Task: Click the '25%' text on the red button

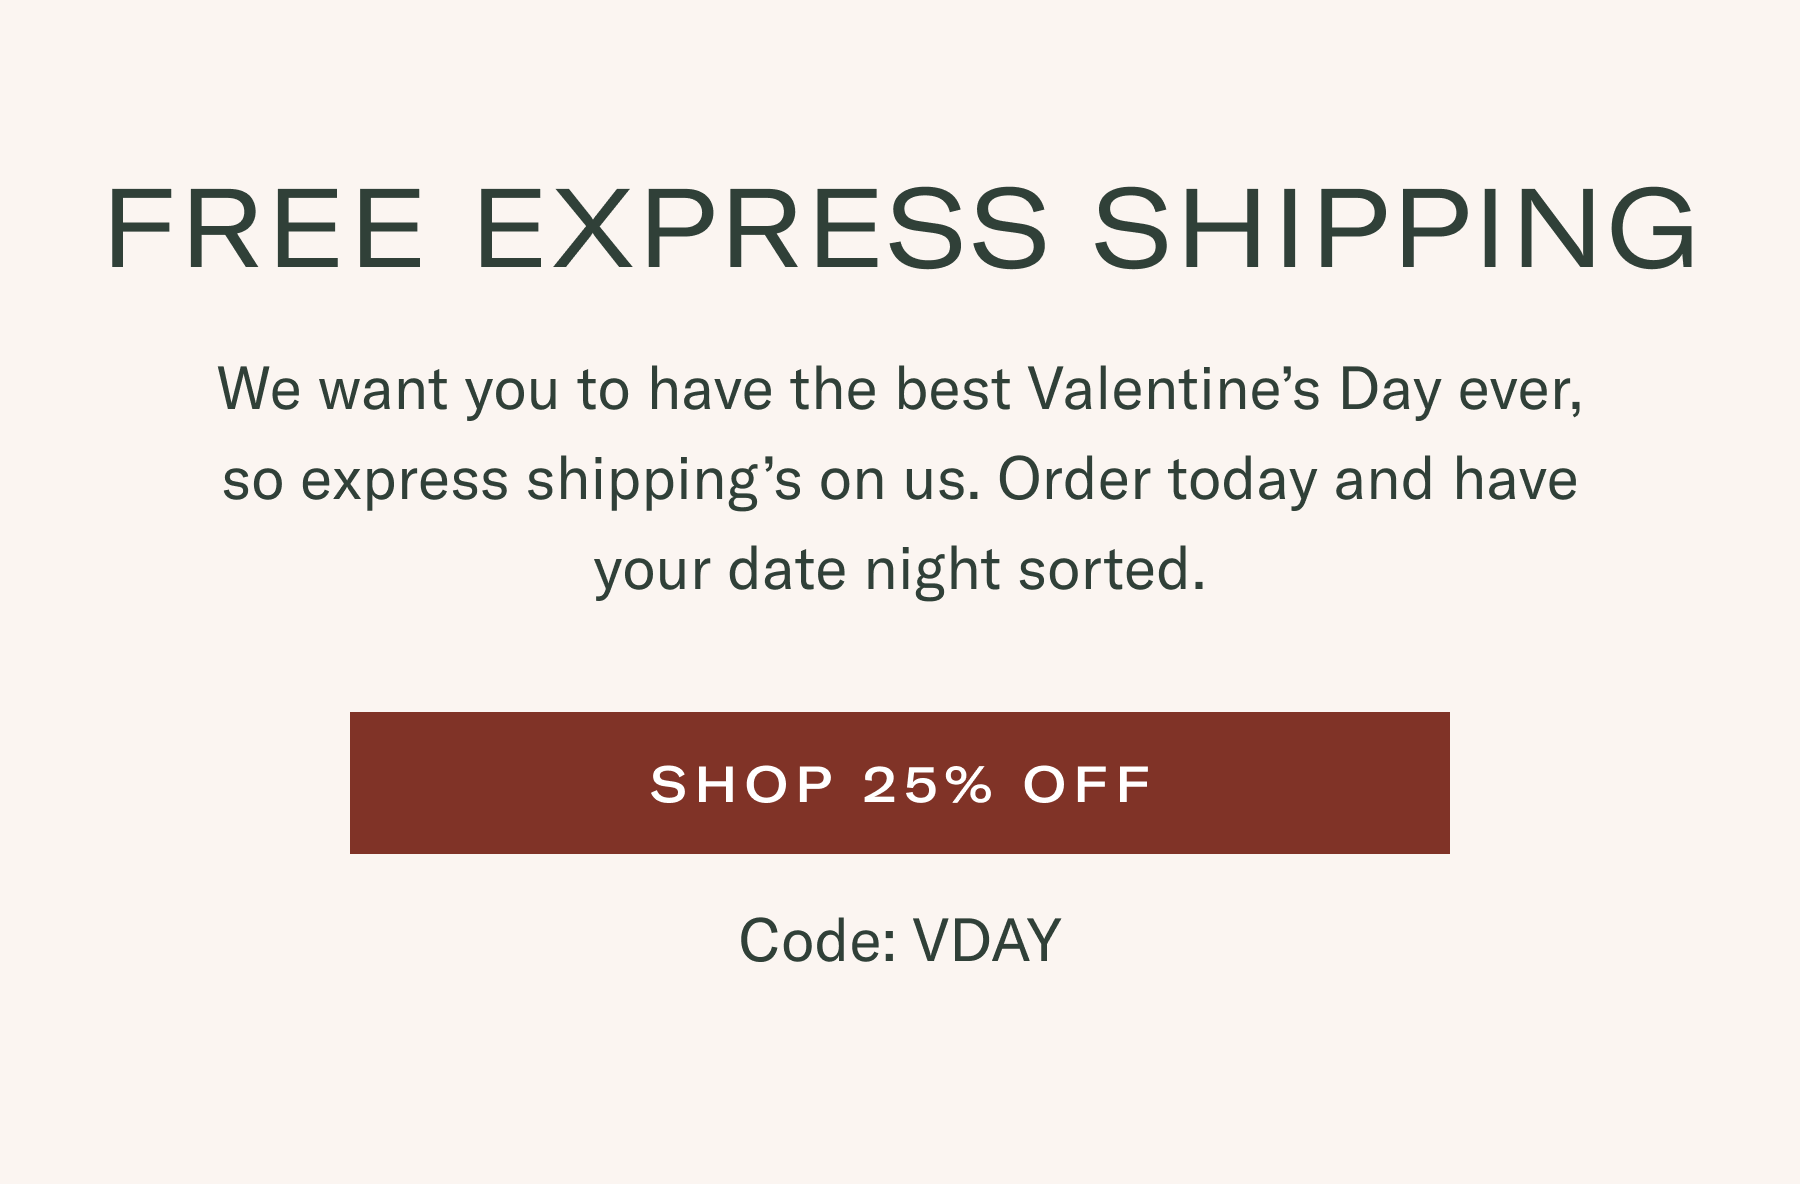Action: point(928,784)
